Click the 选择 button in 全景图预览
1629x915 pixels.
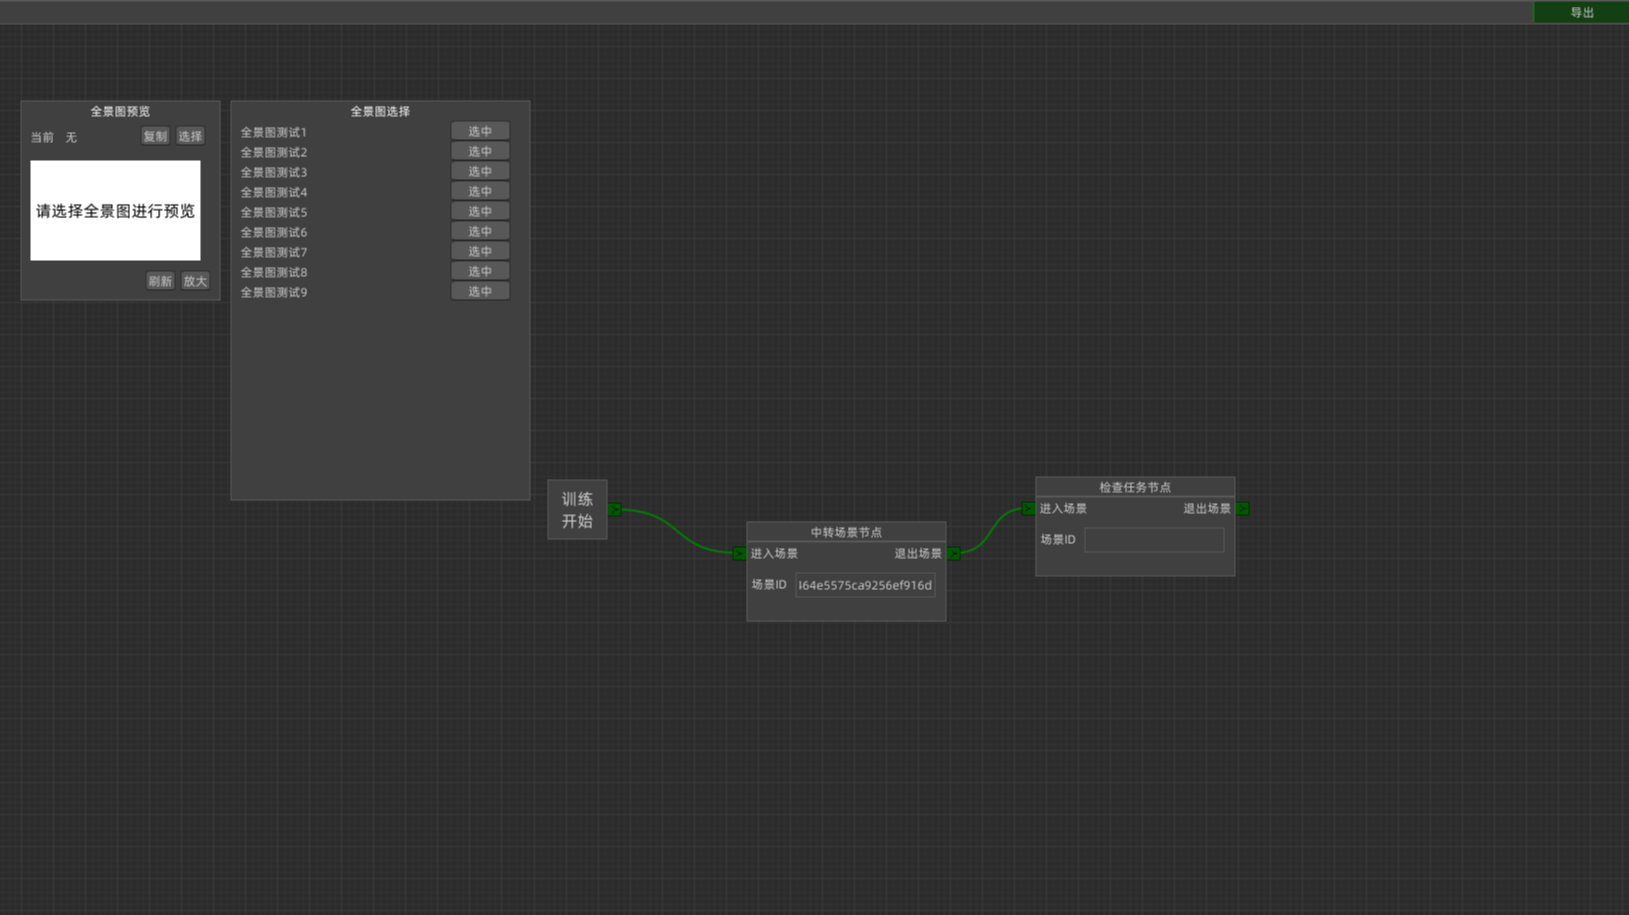tap(190, 137)
